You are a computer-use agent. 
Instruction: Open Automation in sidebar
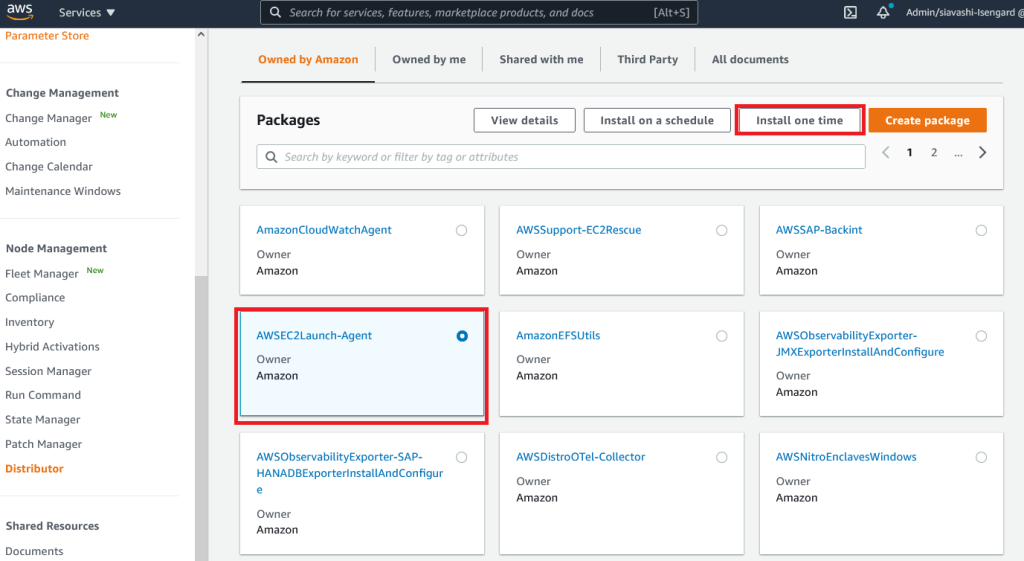(x=35, y=142)
